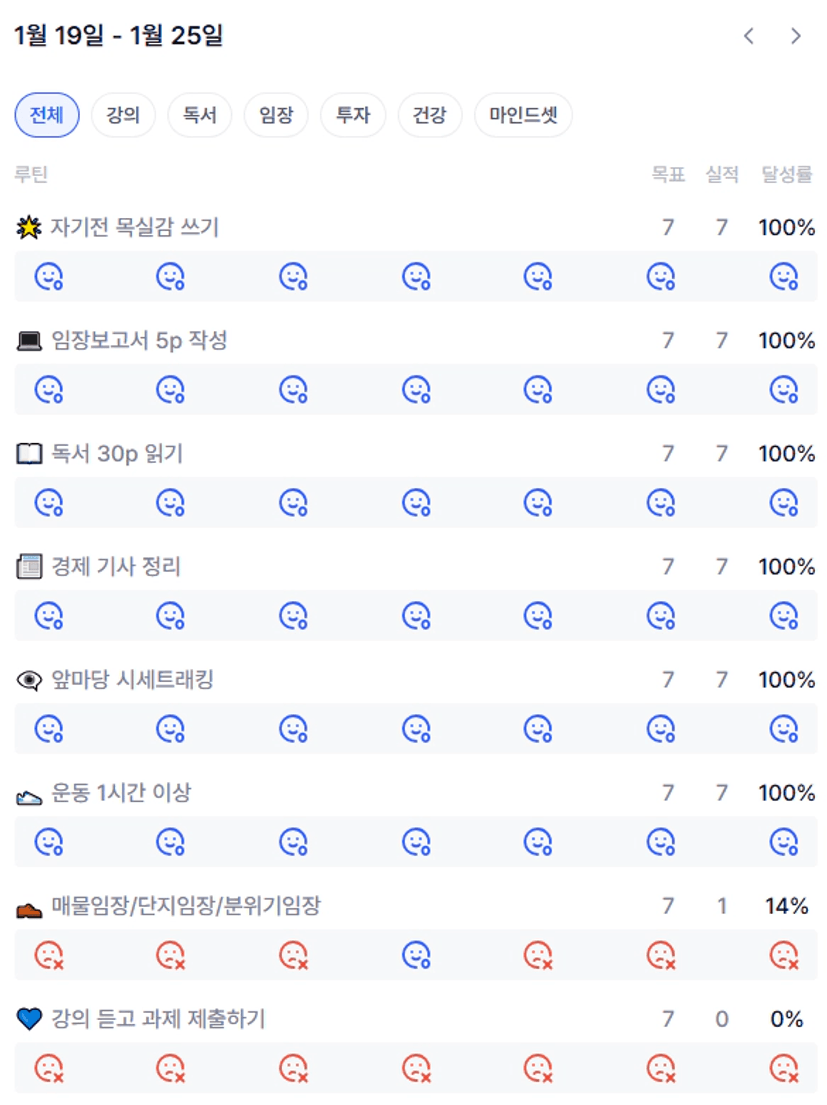Click the blue smiley in 매물임장/단지임장/분위기임장 row

coord(416,955)
